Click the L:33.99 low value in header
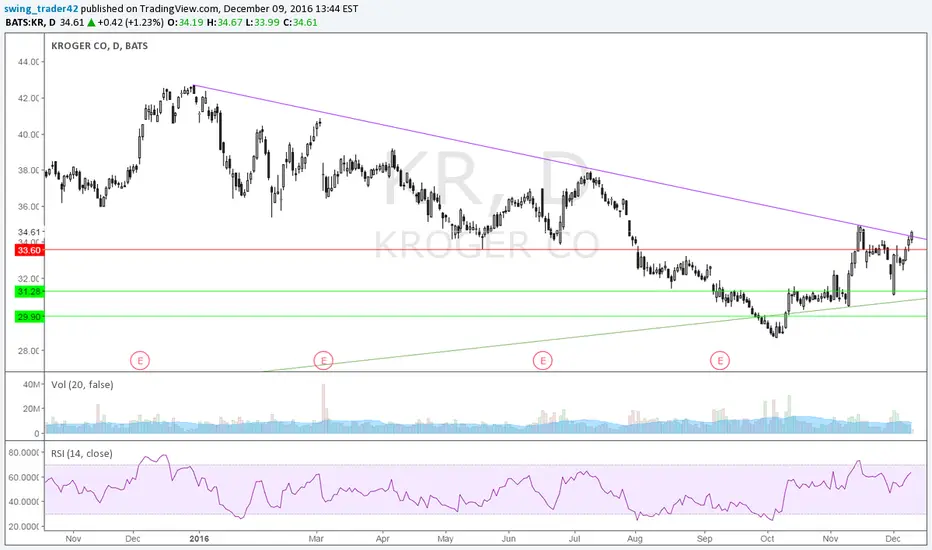Screen dimensions: 932x550 262,23
